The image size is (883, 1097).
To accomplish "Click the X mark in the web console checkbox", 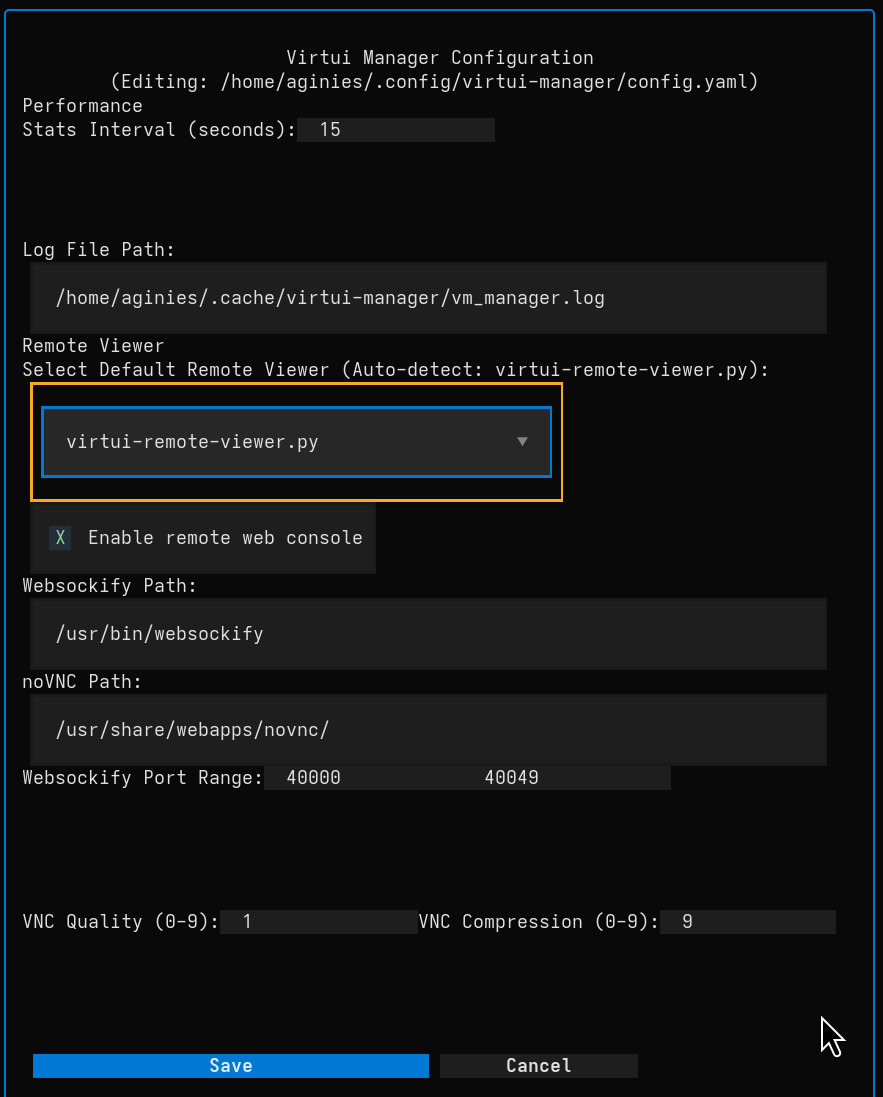I will click(x=59, y=537).
